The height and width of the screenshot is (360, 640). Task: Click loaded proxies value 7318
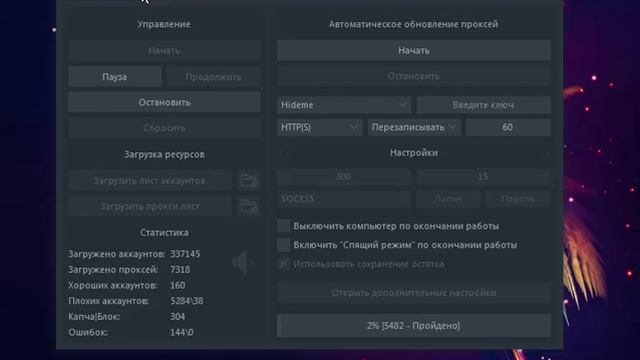tap(180, 269)
